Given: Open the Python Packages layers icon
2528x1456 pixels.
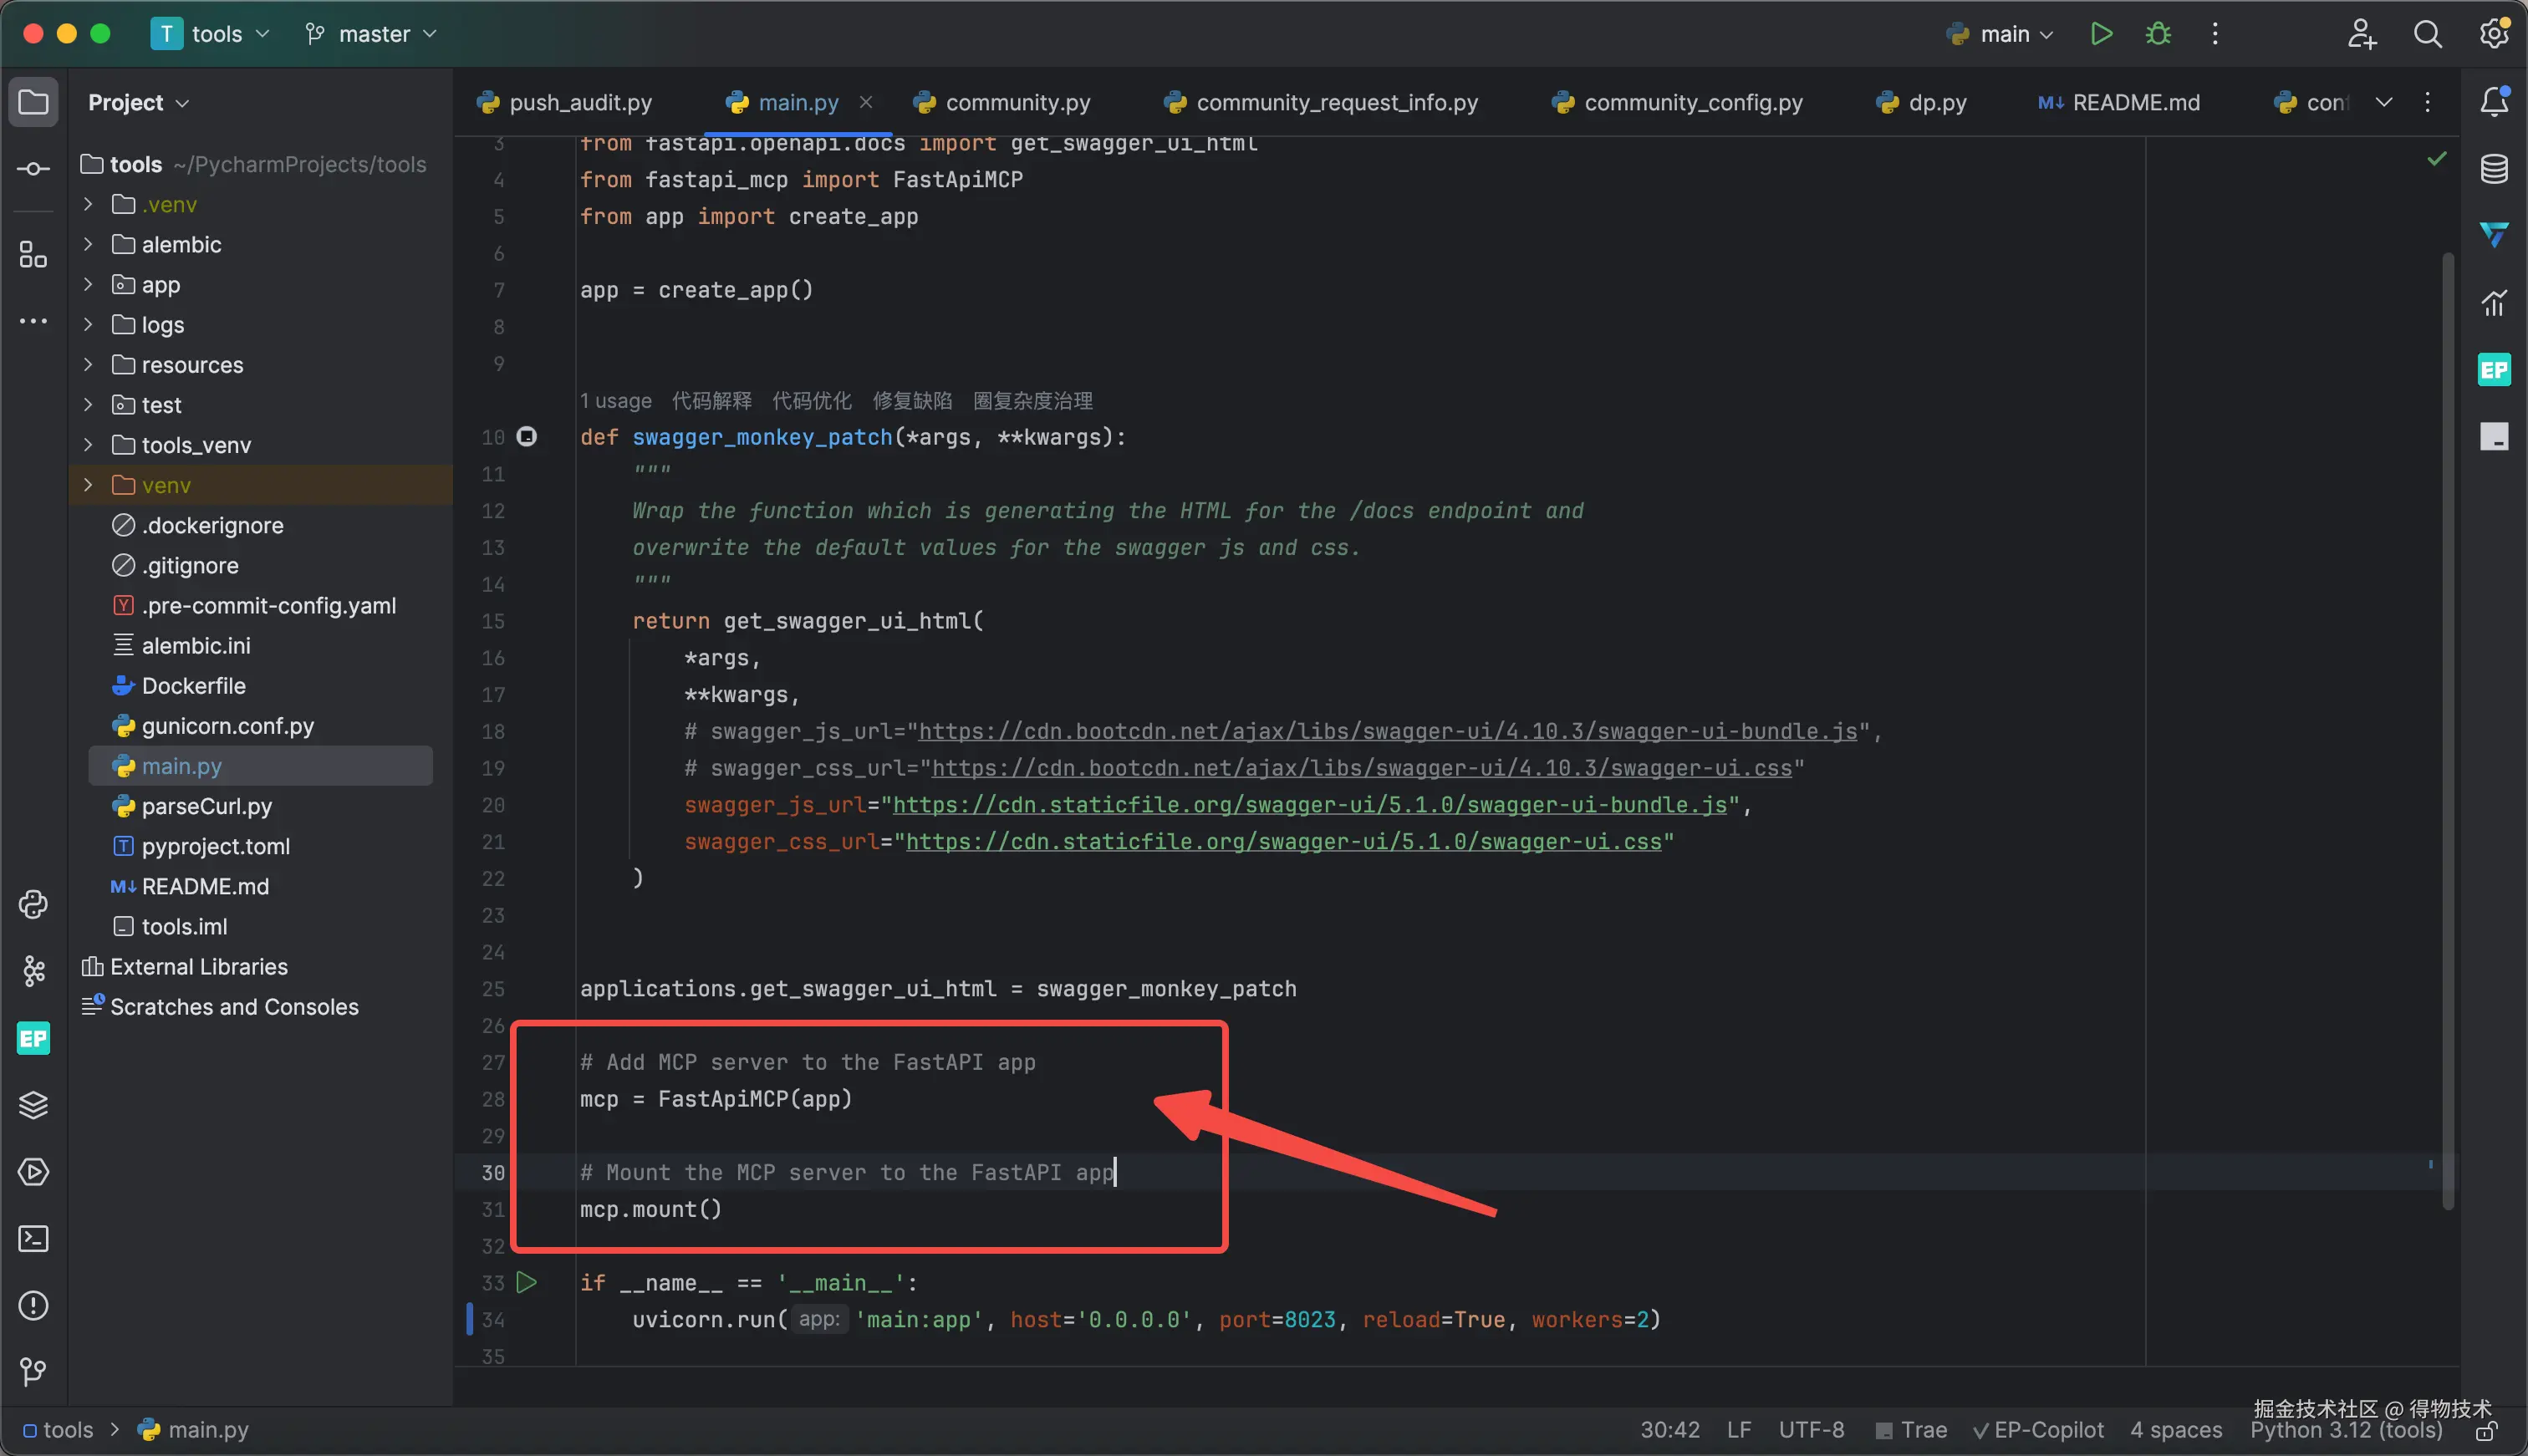Looking at the screenshot, I should point(33,1105).
